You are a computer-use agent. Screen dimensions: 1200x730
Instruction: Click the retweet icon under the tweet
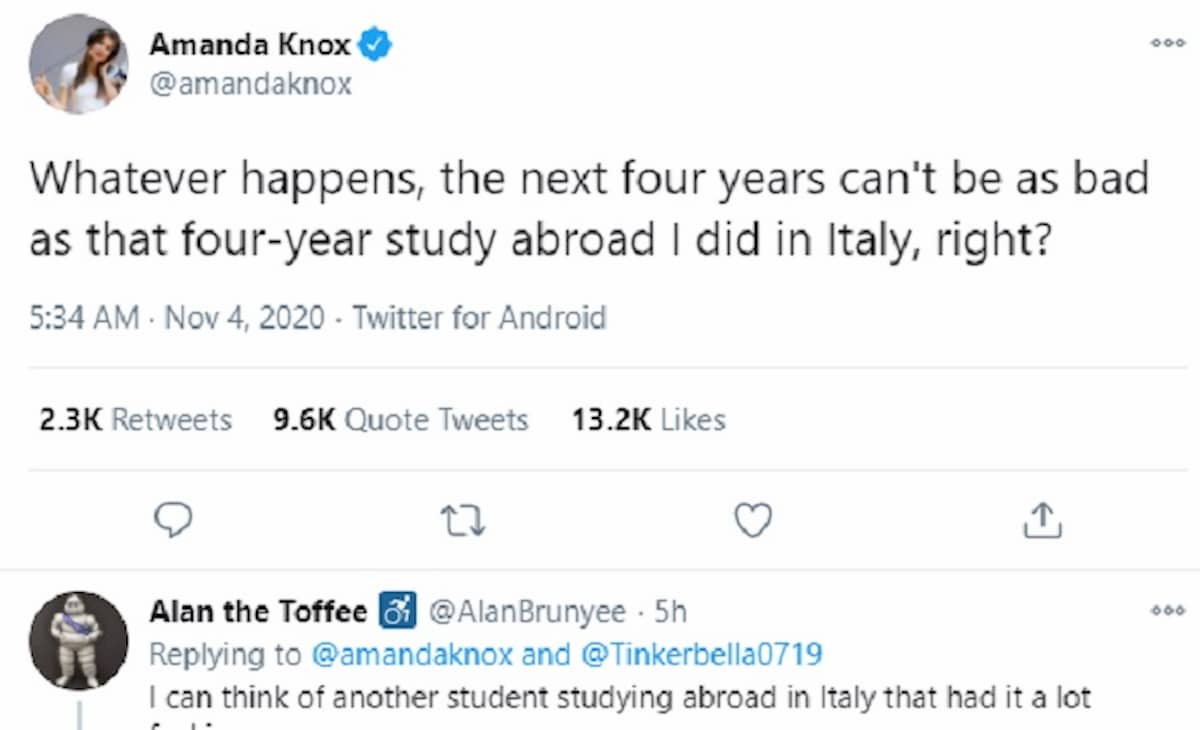[463, 518]
